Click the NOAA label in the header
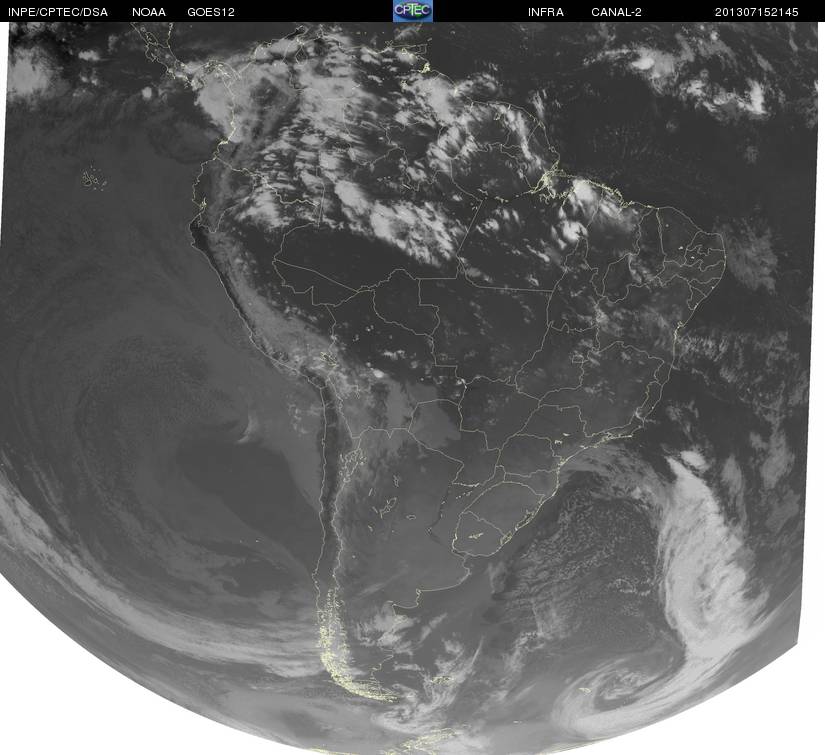 [149, 12]
